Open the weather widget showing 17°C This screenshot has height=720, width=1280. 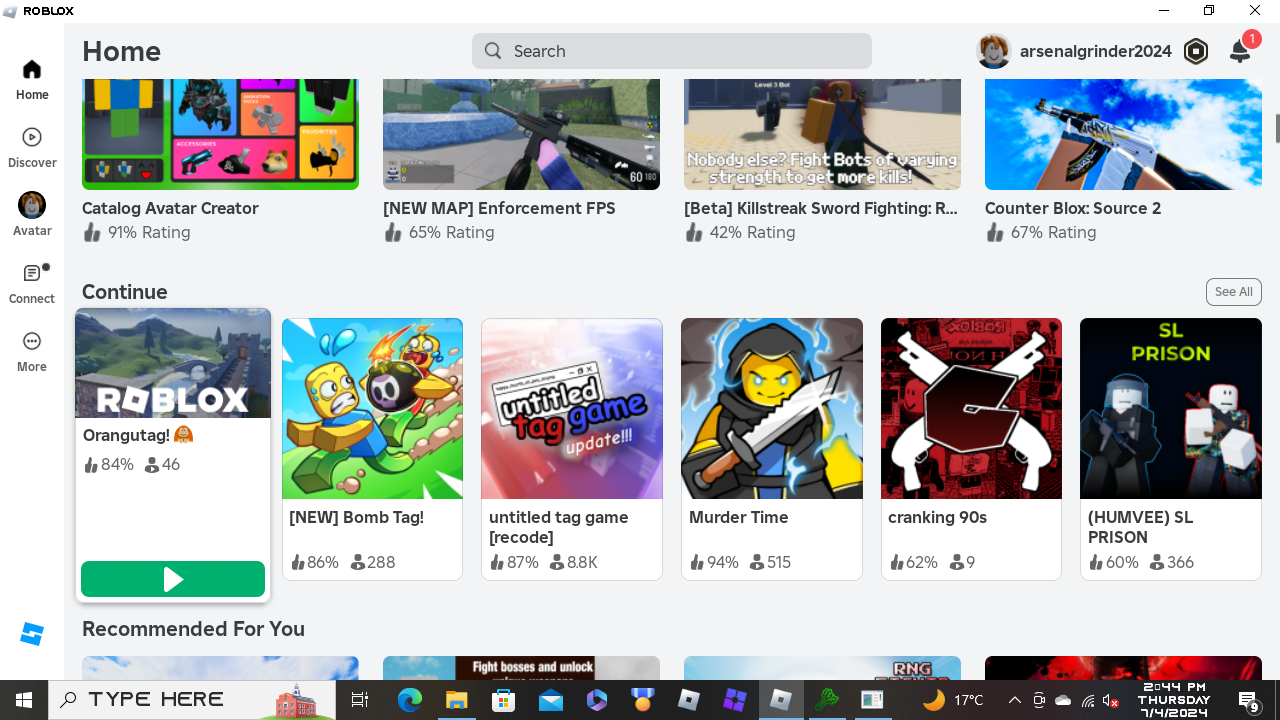(953, 700)
